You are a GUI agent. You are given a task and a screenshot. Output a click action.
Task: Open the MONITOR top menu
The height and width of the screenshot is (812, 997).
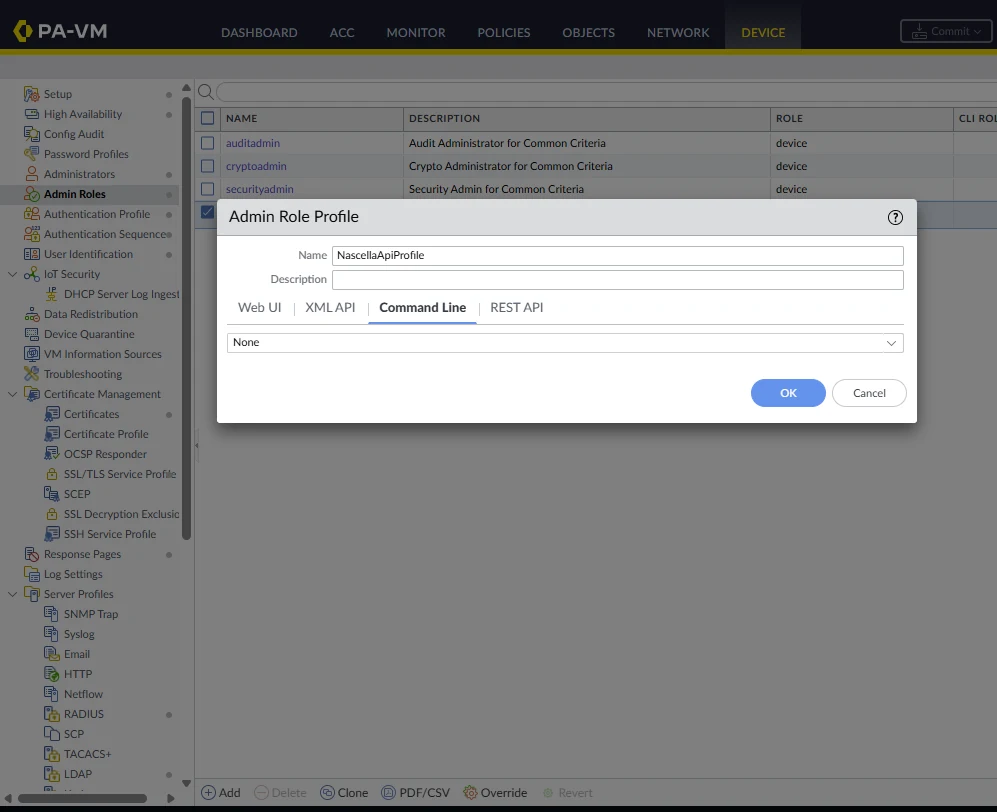[416, 32]
